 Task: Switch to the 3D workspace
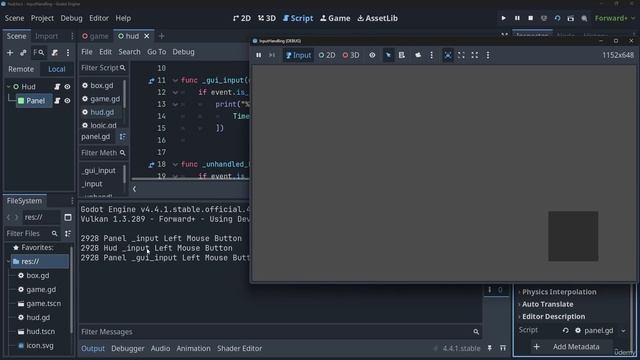(267, 18)
